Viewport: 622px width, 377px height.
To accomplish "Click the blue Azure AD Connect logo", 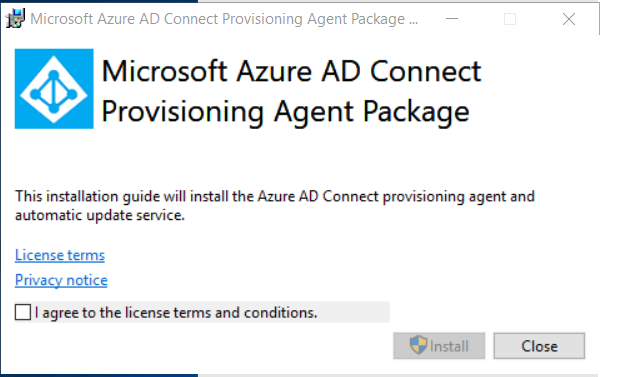I will pos(54,88).
